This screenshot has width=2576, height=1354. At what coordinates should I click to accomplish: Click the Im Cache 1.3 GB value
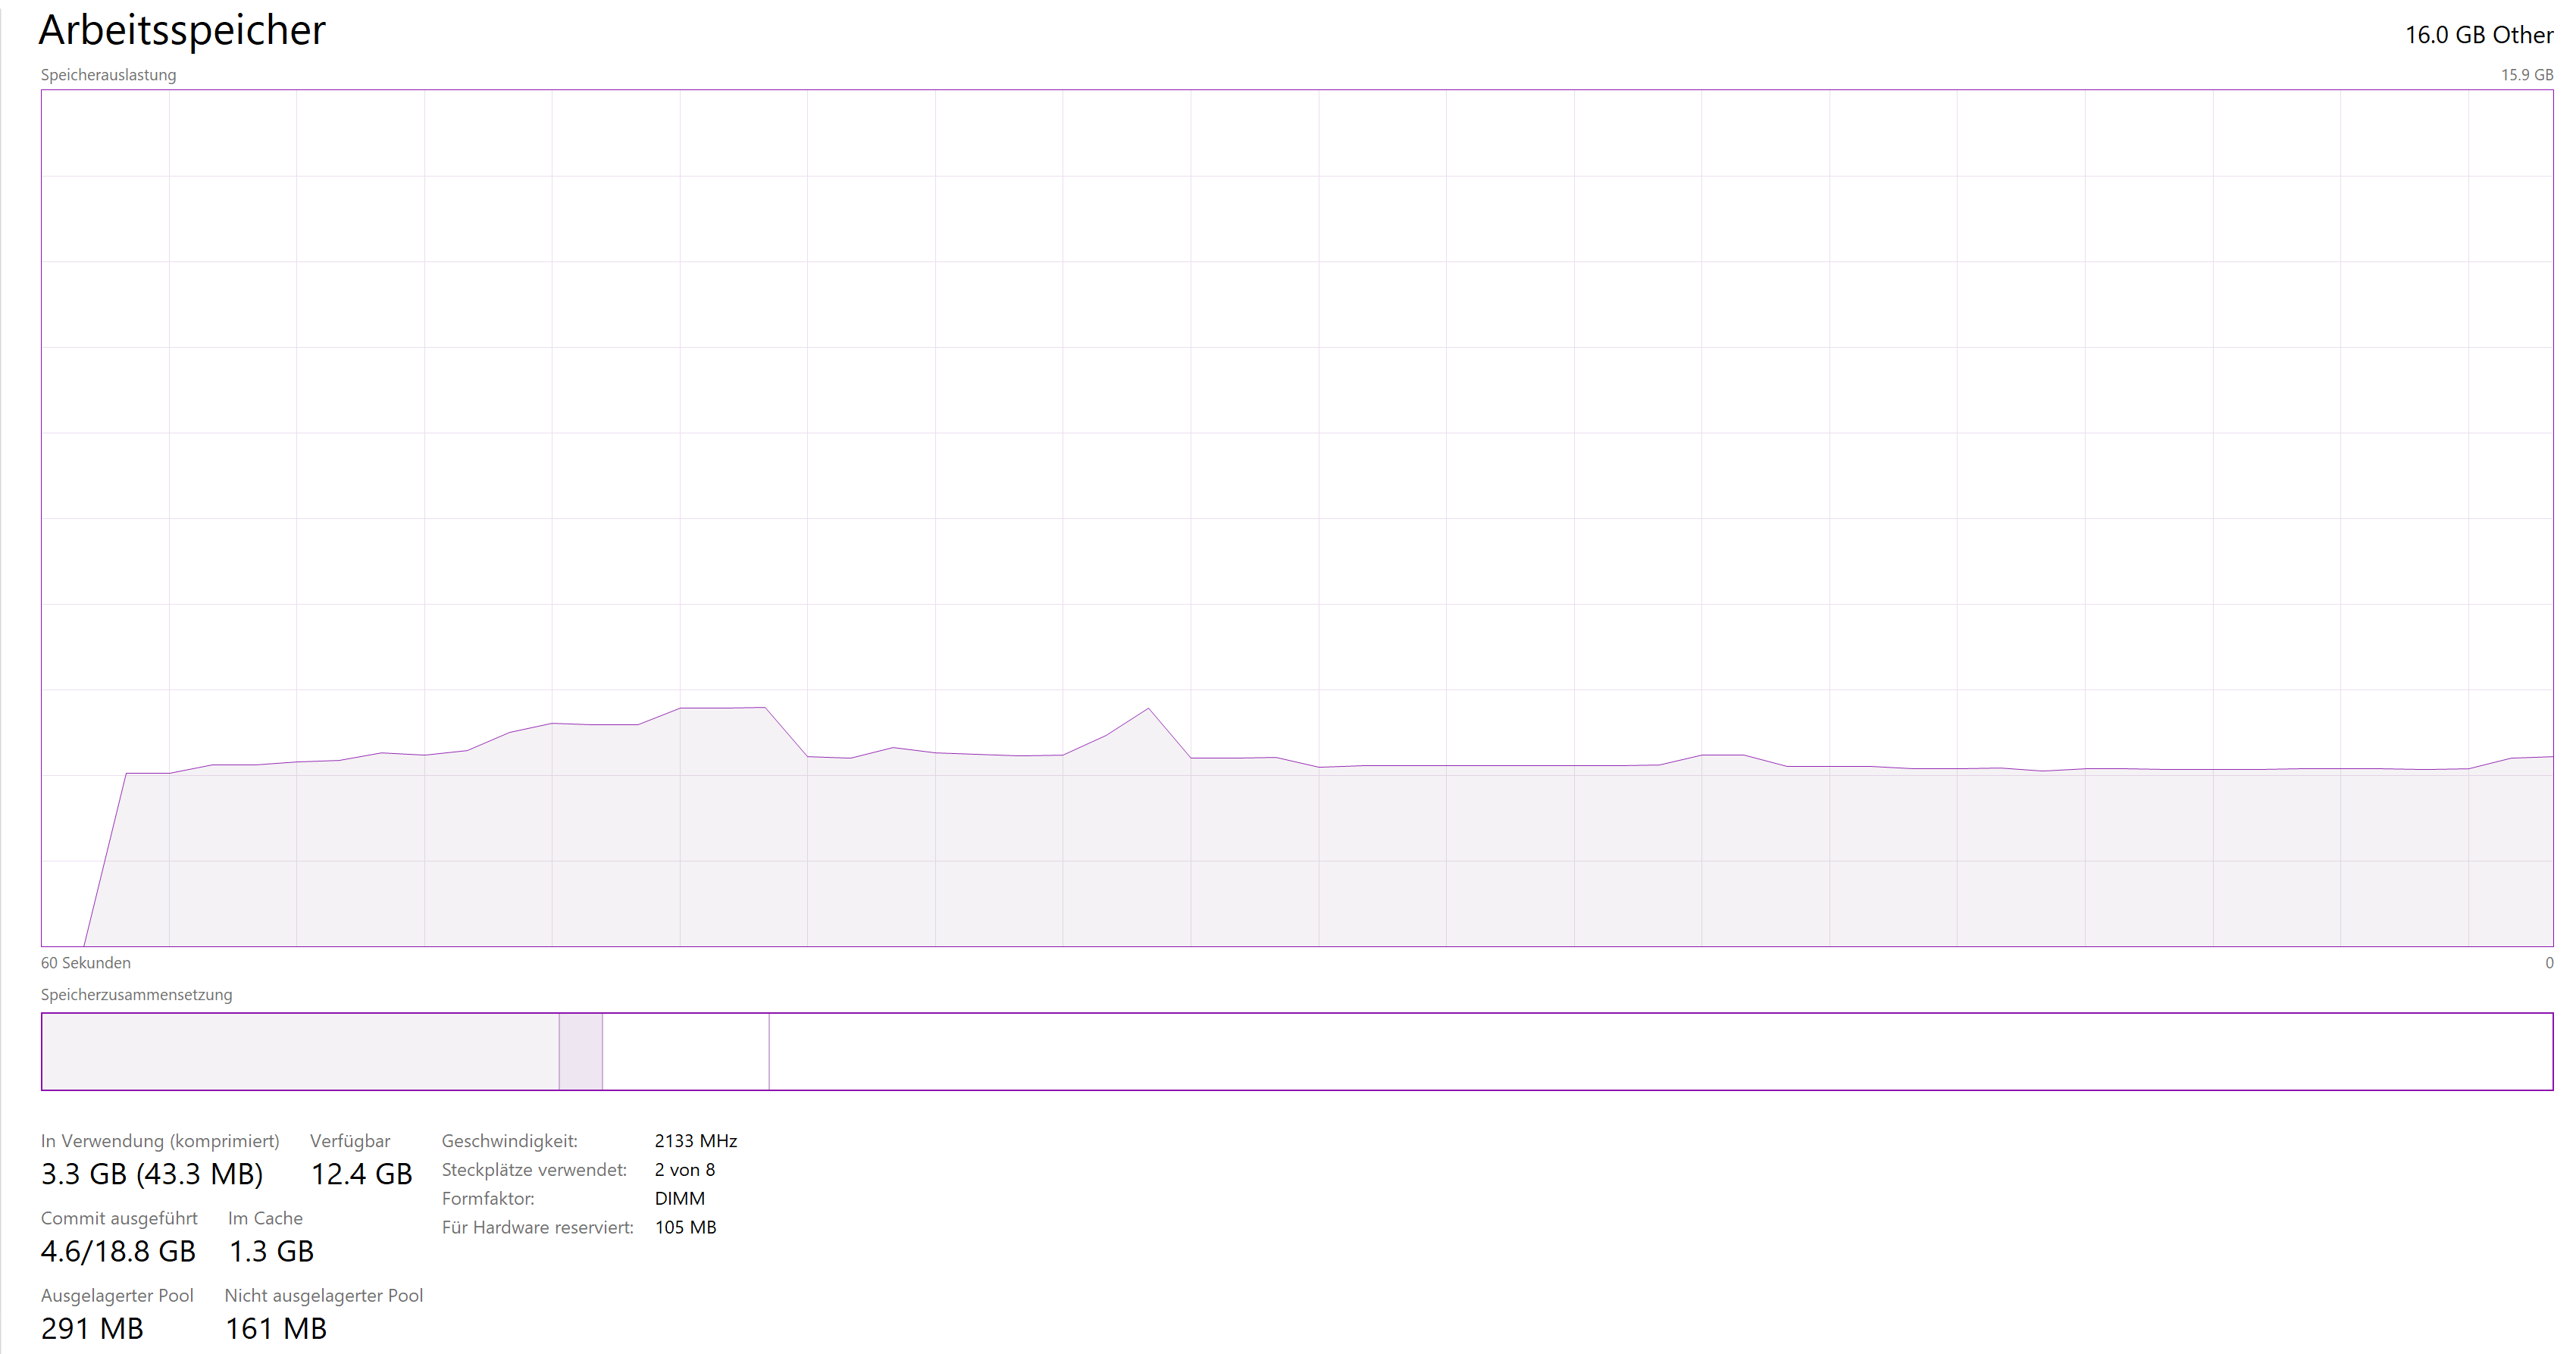pyautogui.click(x=271, y=1251)
